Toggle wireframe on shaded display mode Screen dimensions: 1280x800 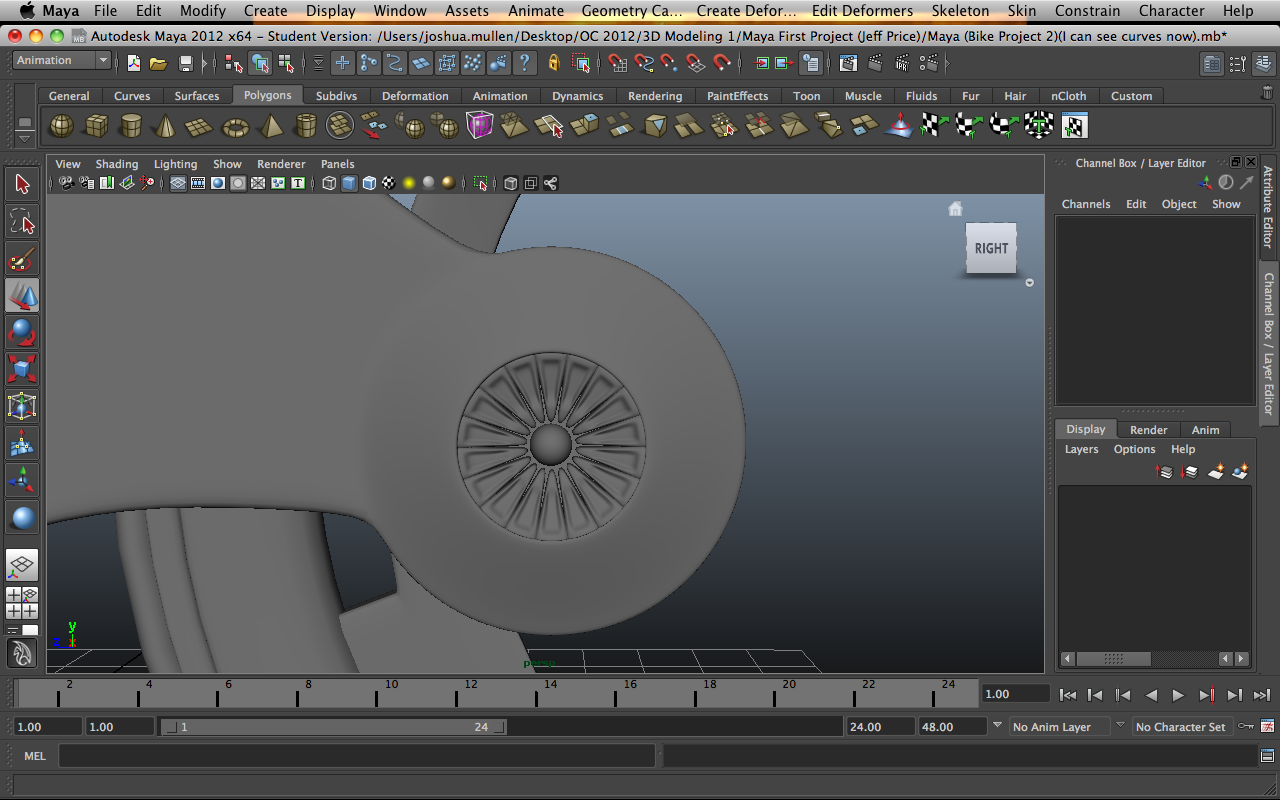(x=369, y=183)
